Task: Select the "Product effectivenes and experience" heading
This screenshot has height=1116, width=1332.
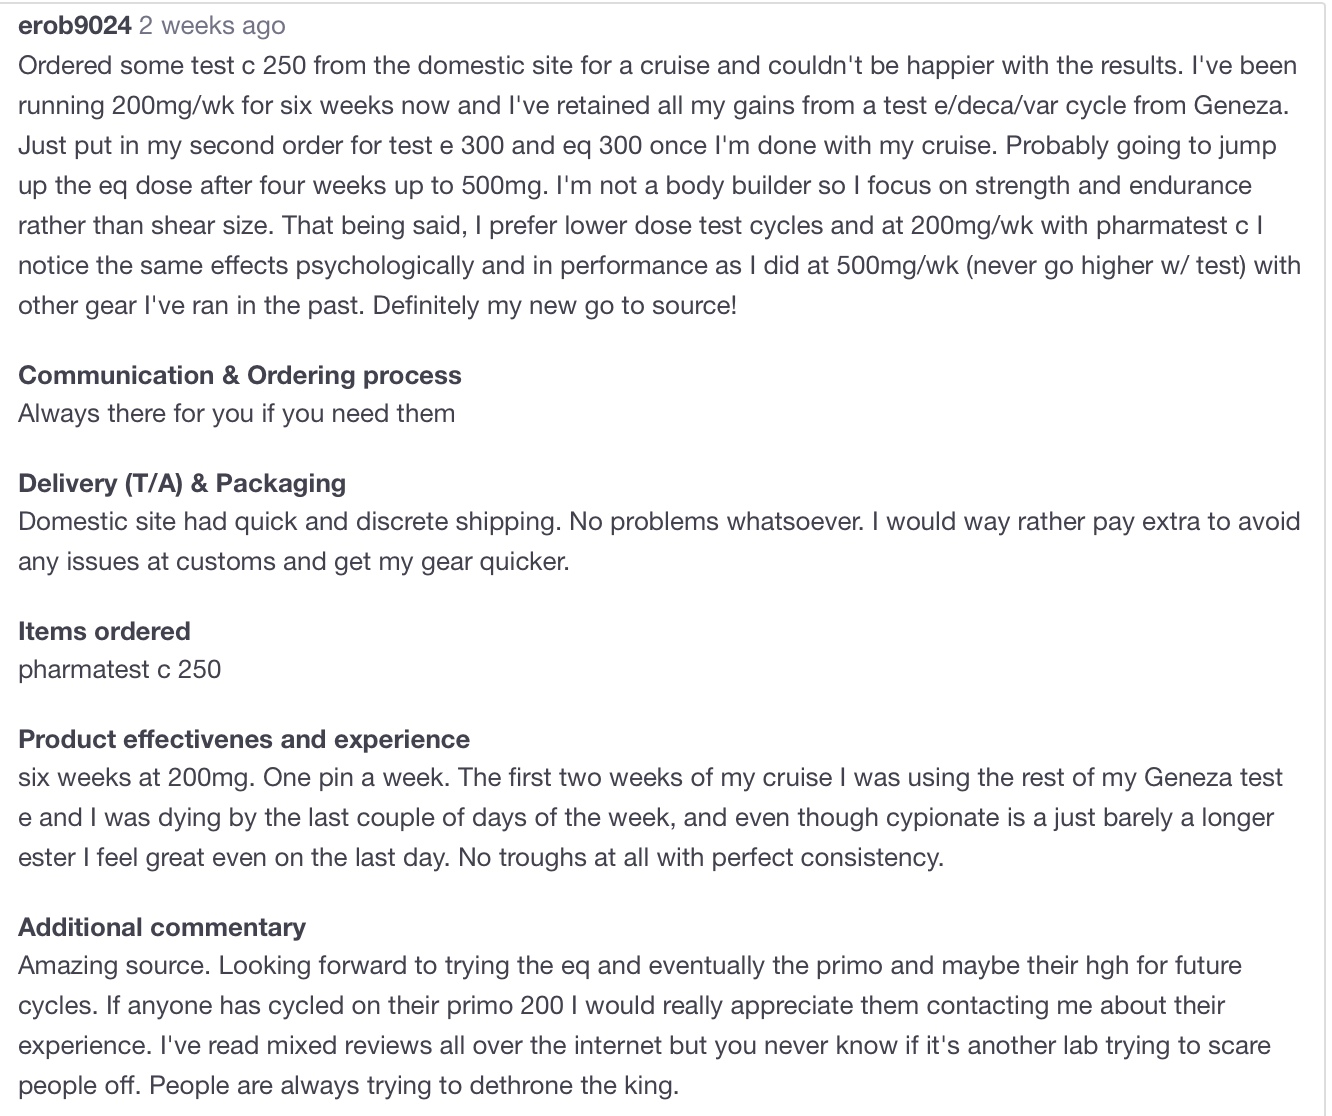Action: tap(244, 739)
